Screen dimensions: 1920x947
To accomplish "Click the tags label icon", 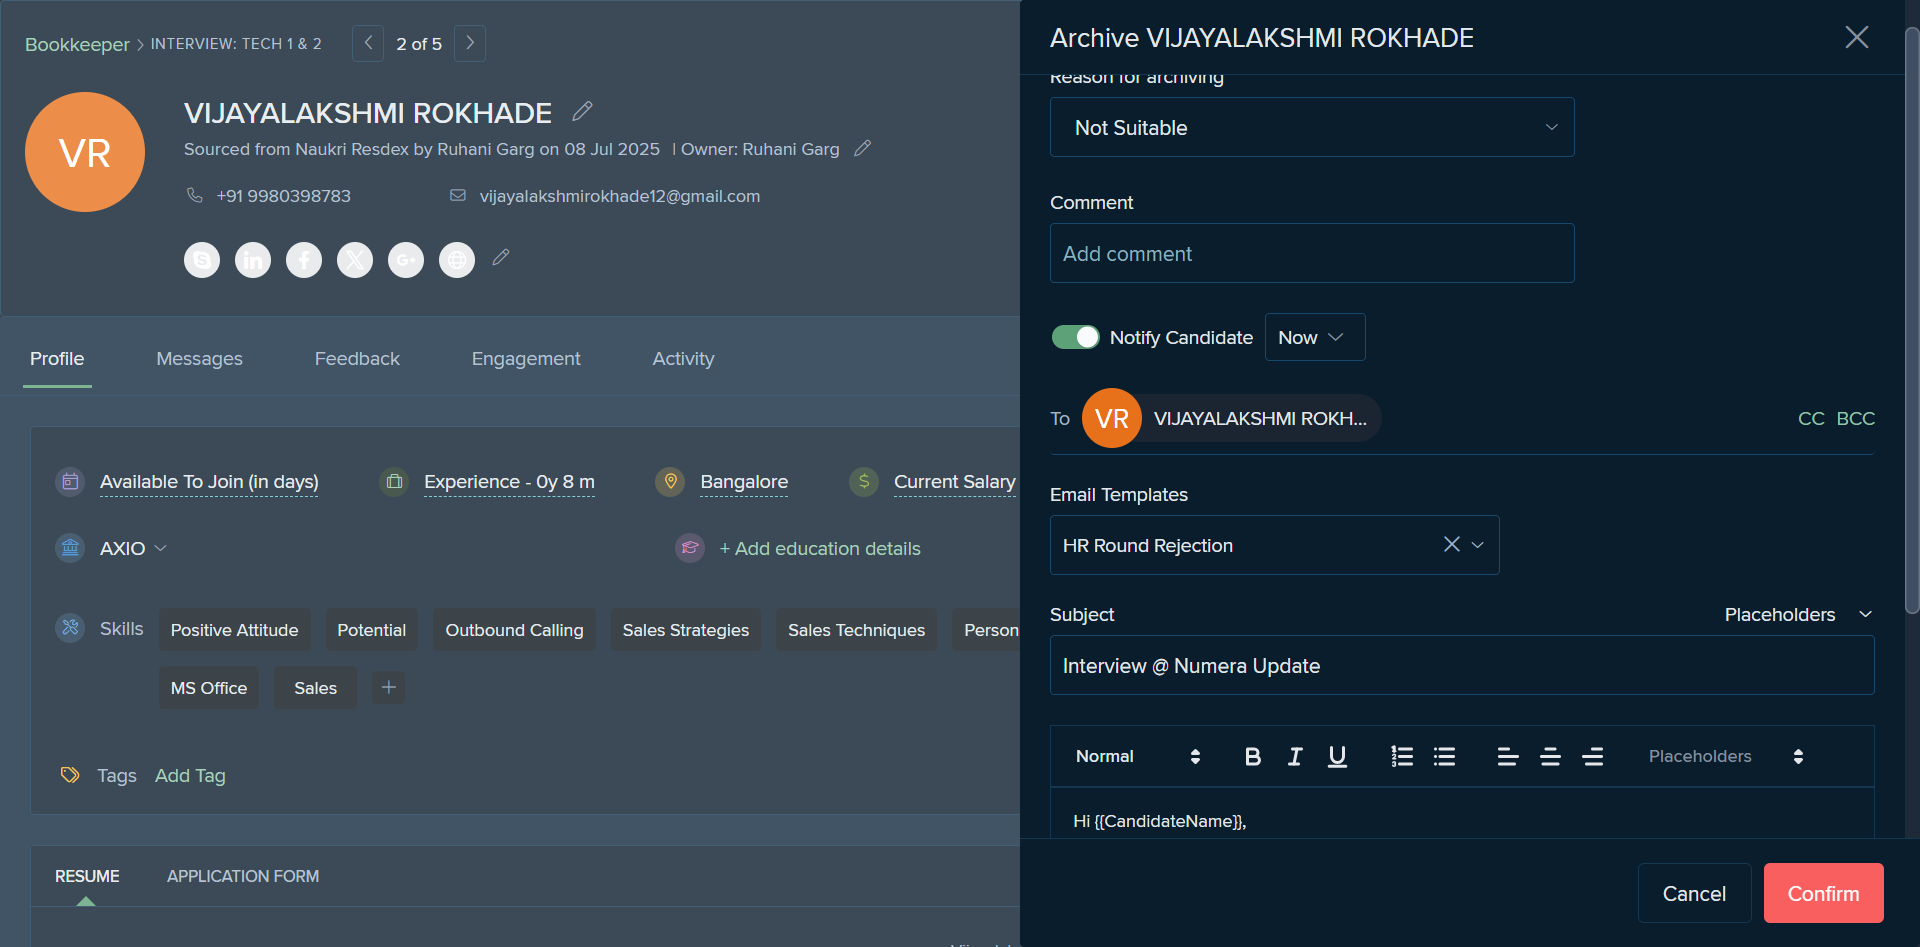I will [x=70, y=775].
